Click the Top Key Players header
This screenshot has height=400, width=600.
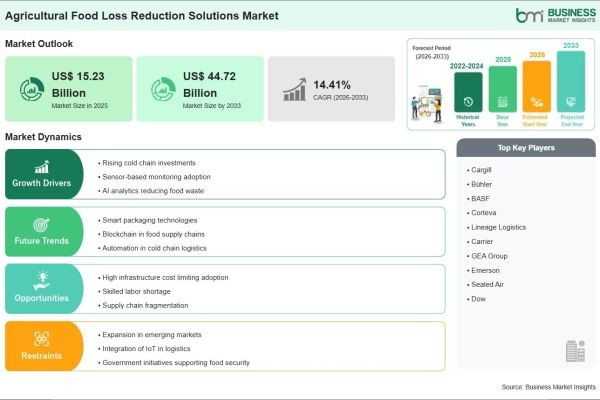[526, 148]
